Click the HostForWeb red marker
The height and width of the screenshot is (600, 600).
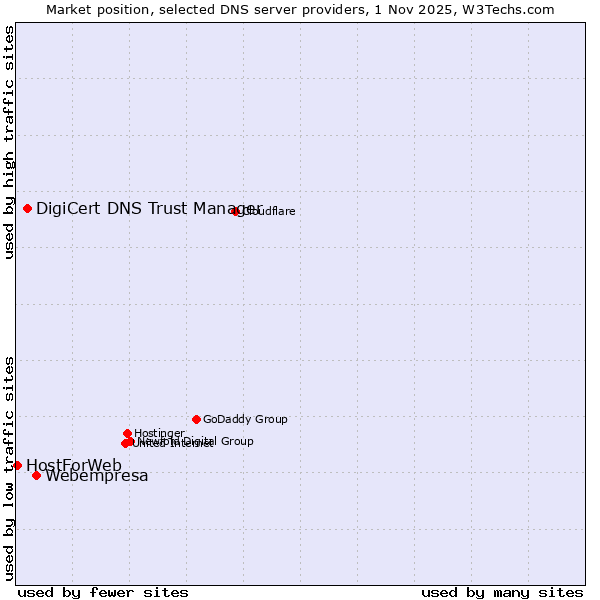click(17, 465)
